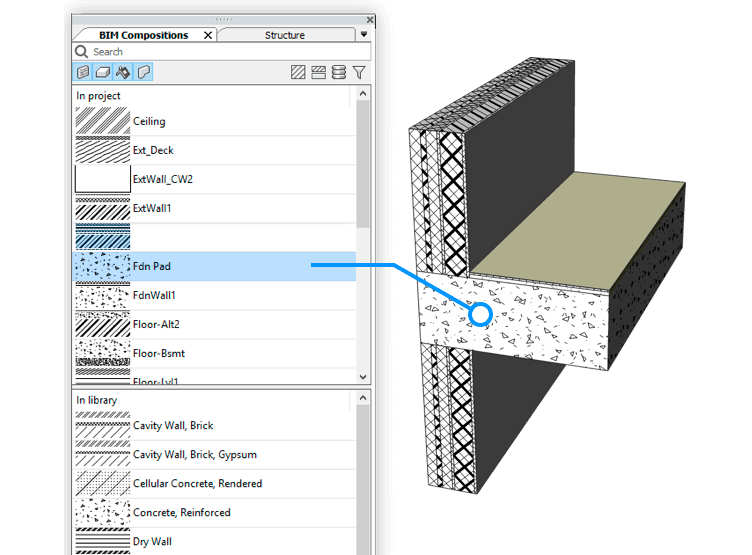Select Cavity Wall, Brick, Gypsum entry
The width and height of the screenshot is (752, 555).
click(214, 454)
